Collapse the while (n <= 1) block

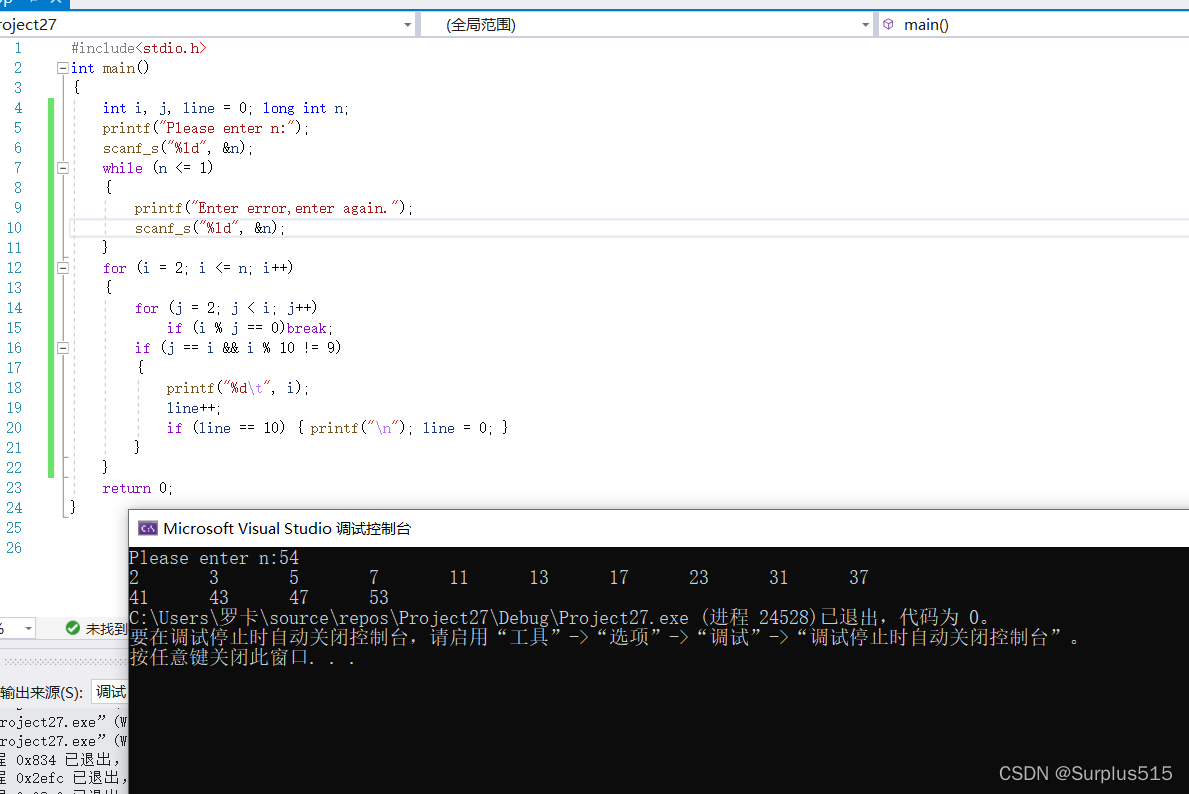(63, 168)
